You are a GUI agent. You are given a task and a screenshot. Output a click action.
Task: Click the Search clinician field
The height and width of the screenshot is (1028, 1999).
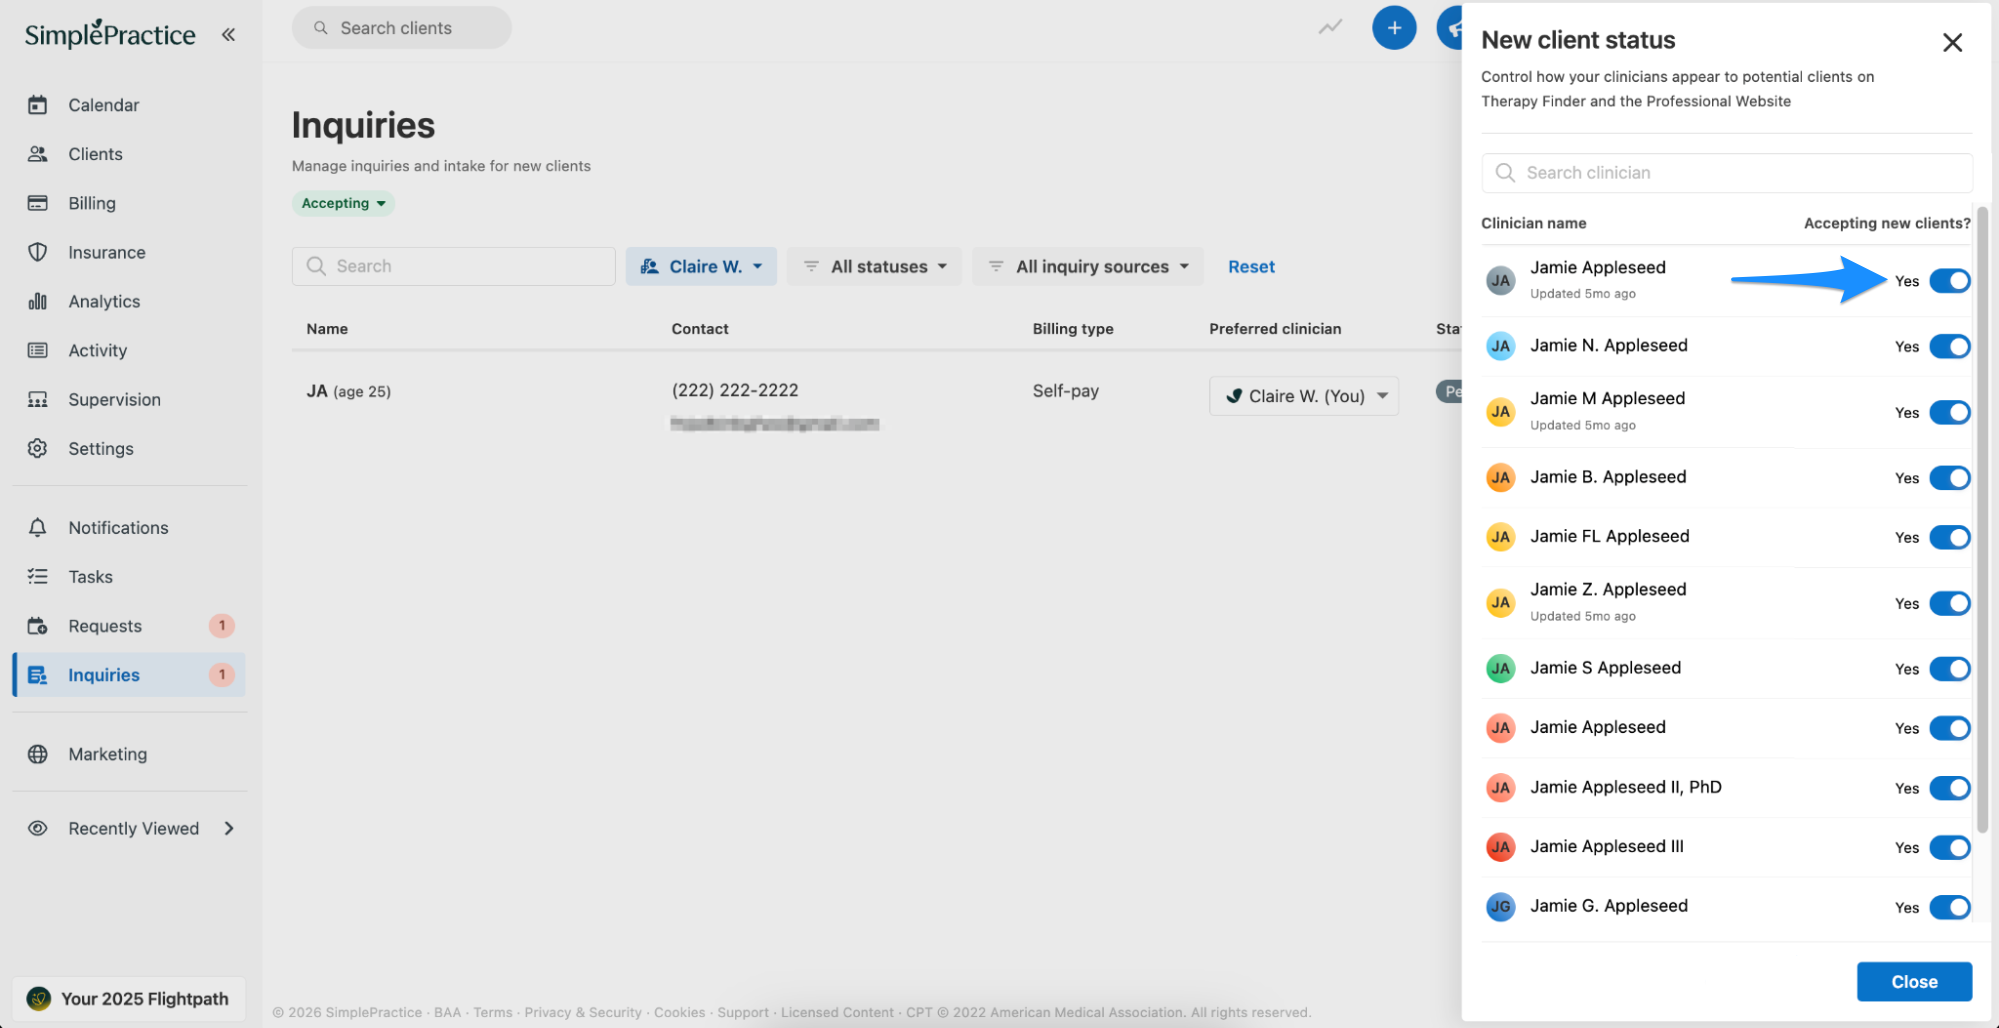pos(1727,173)
